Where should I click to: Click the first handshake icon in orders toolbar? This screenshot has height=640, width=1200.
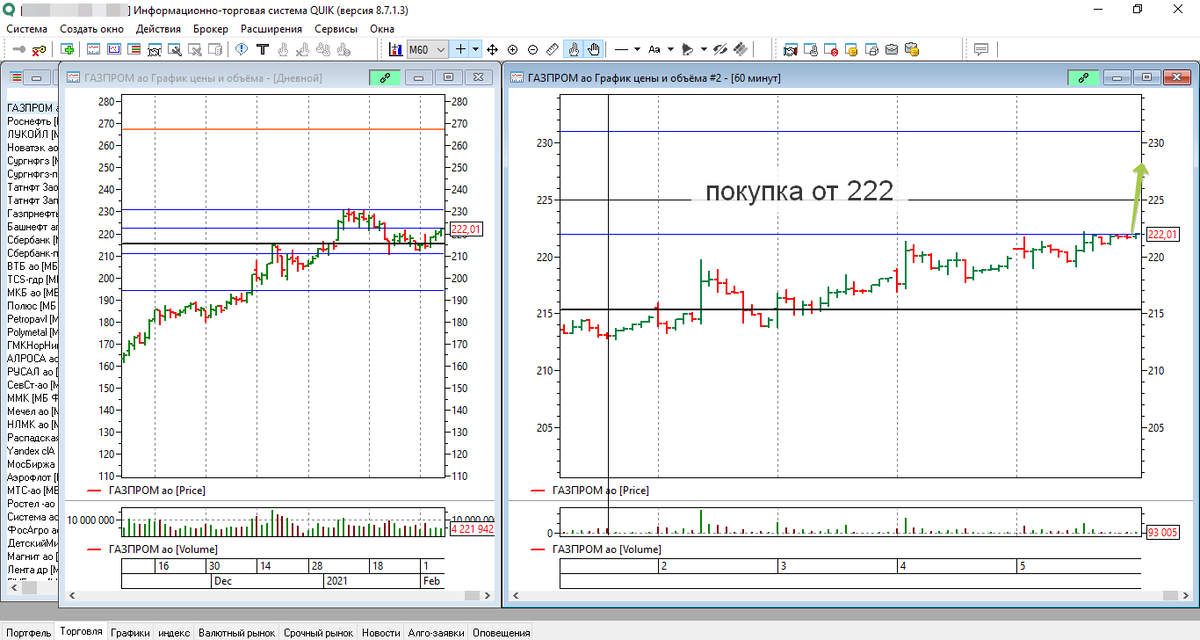coord(790,49)
